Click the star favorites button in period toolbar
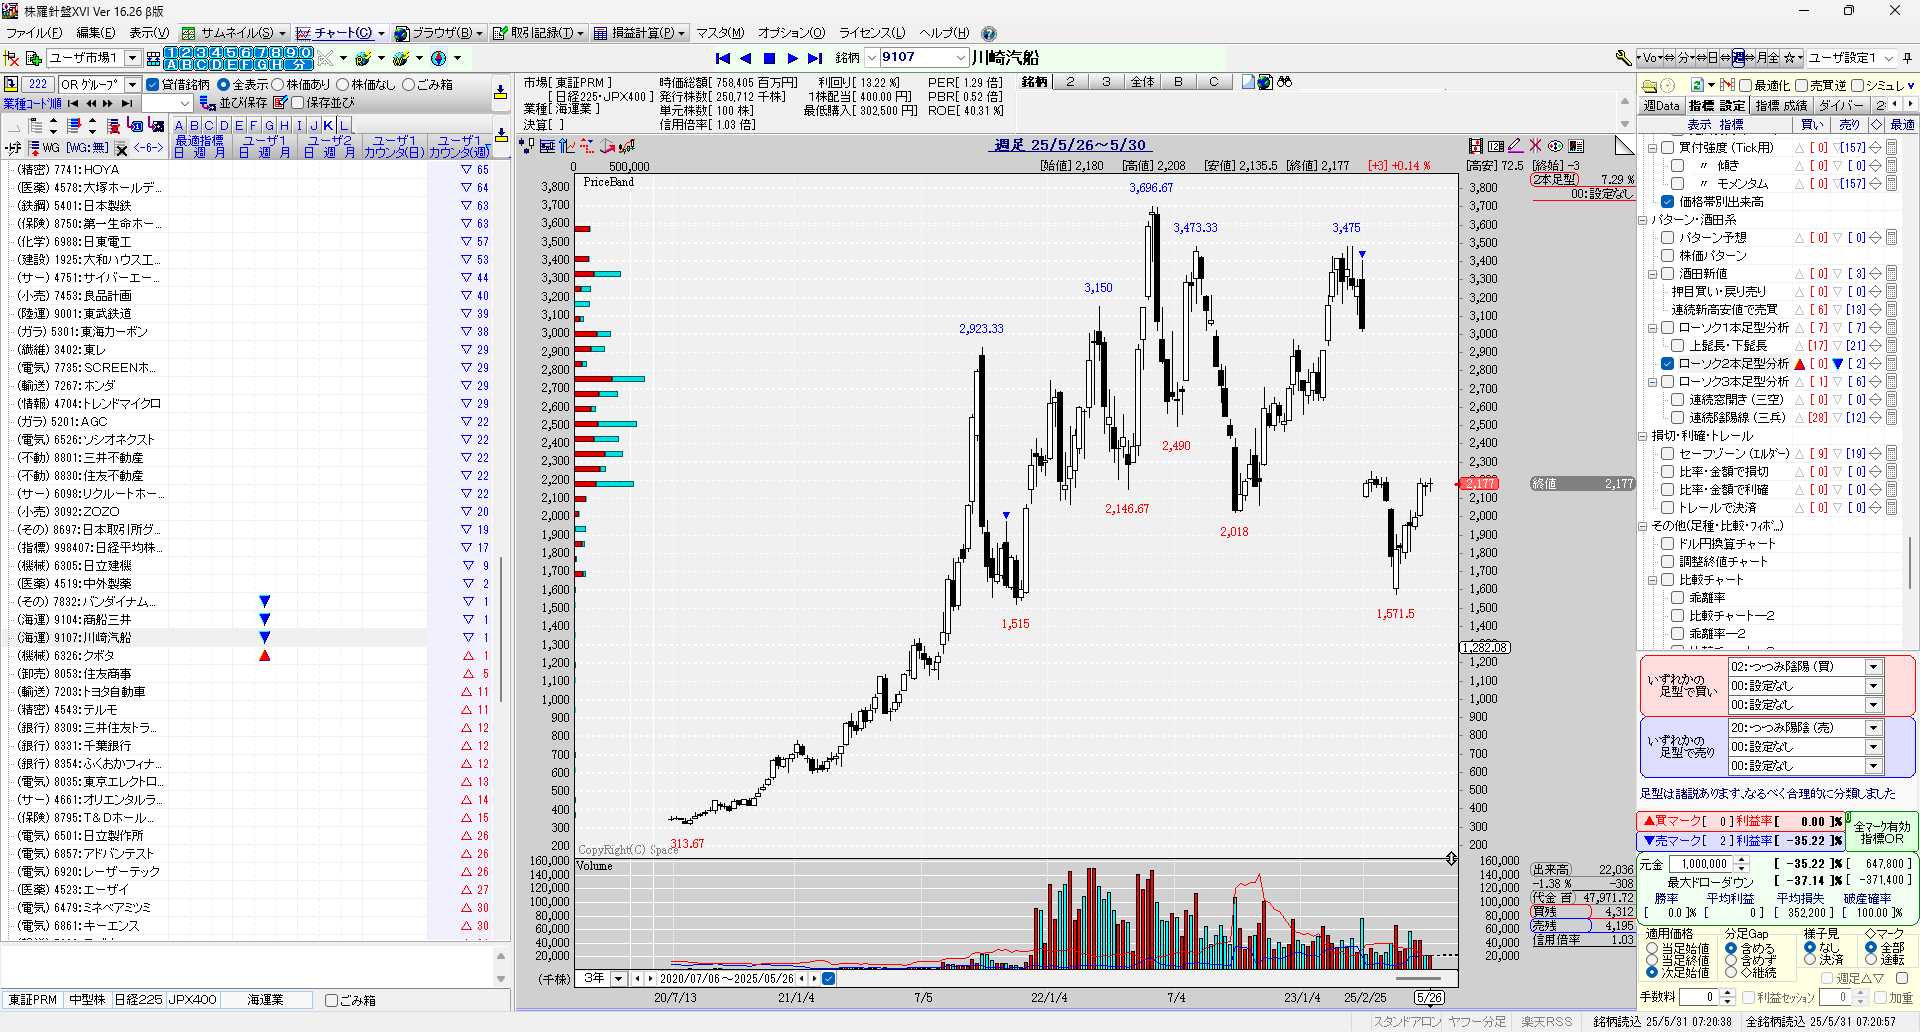The width and height of the screenshot is (1920, 1032). pyautogui.click(x=1792, y=58)
